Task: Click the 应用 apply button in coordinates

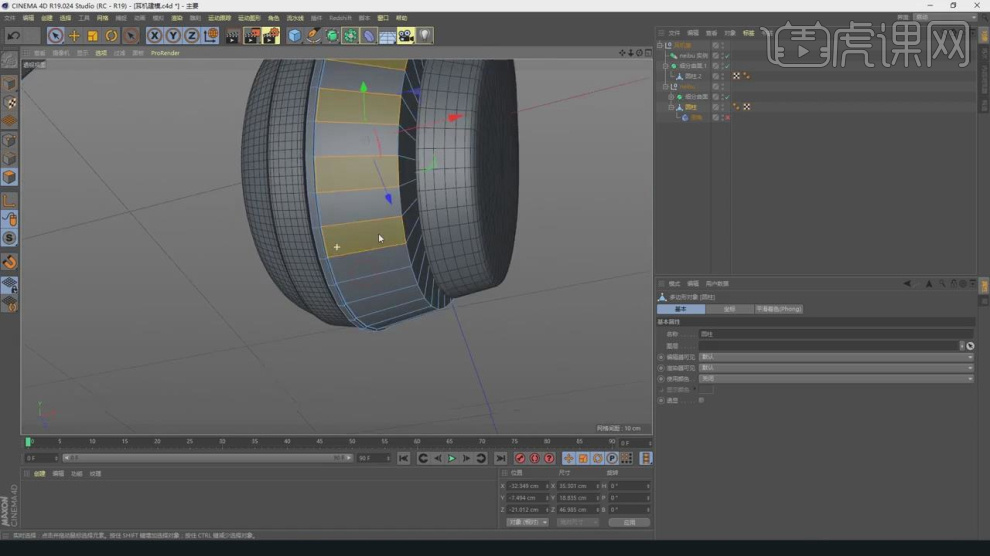Action: tap(629, 522)
